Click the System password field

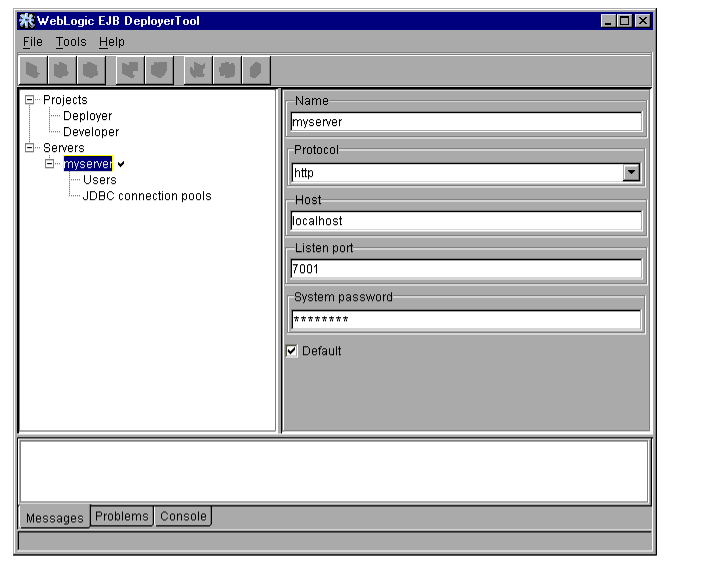point(466,320)
